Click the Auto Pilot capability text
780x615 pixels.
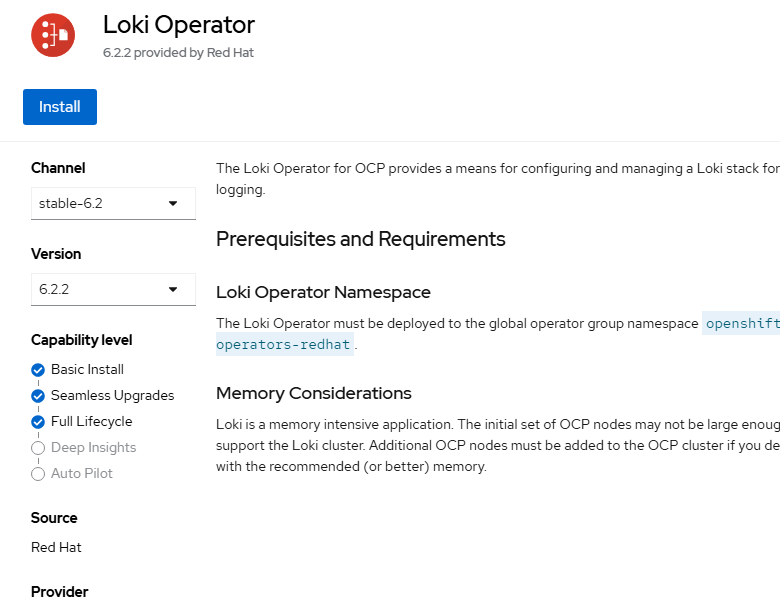click(x=82, y=473)
